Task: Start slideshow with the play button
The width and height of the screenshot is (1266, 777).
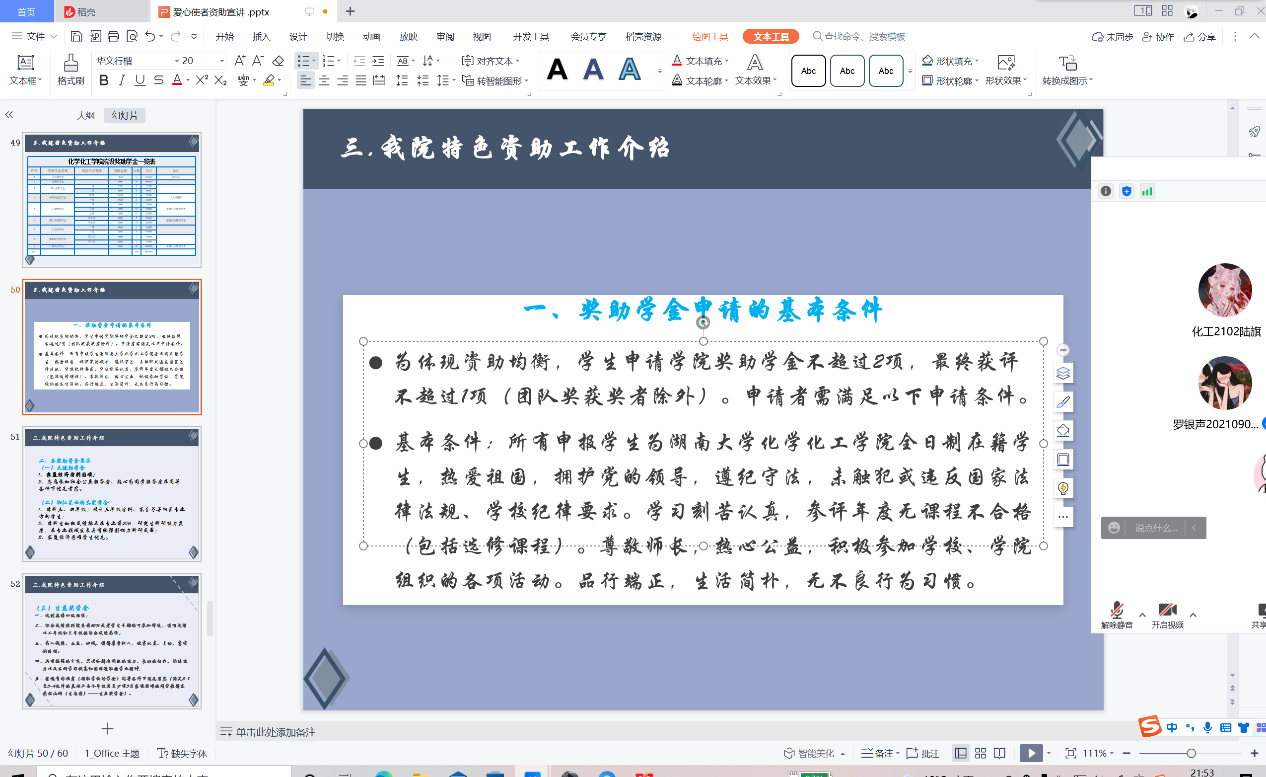Action: pyautogui.click(x=1031, y=753)
